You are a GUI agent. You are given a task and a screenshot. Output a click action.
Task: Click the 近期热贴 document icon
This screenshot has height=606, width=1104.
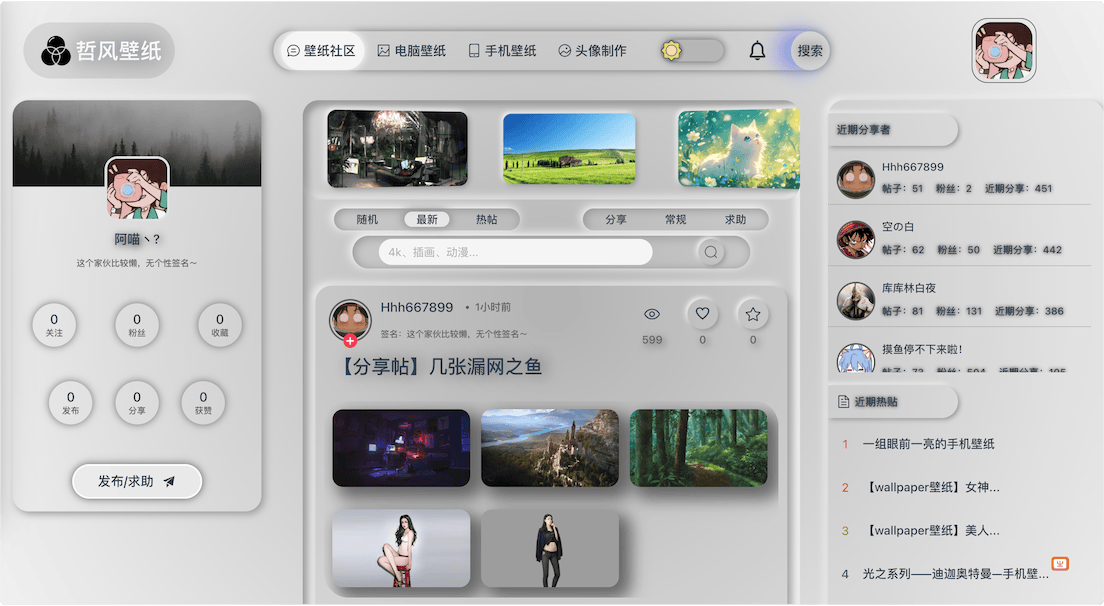pyautogui.click(x=845, y=402)
